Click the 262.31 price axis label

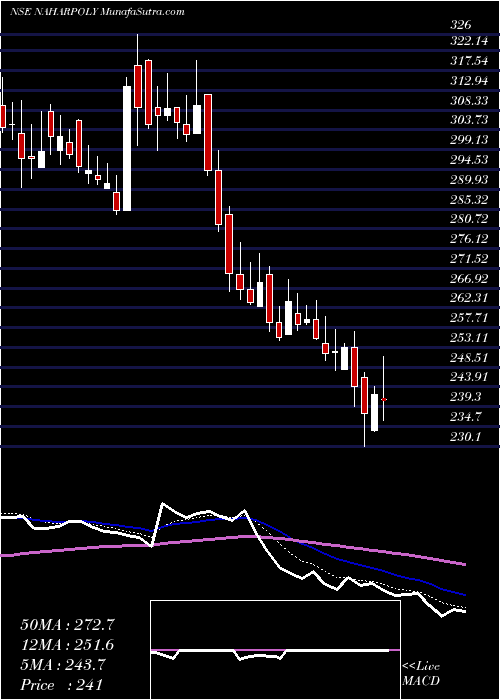coord(469,298)
